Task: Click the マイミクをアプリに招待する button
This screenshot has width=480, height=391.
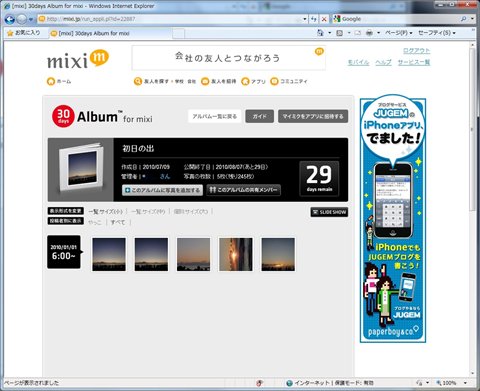Action: pyautogui.click(x=313, y=116)
